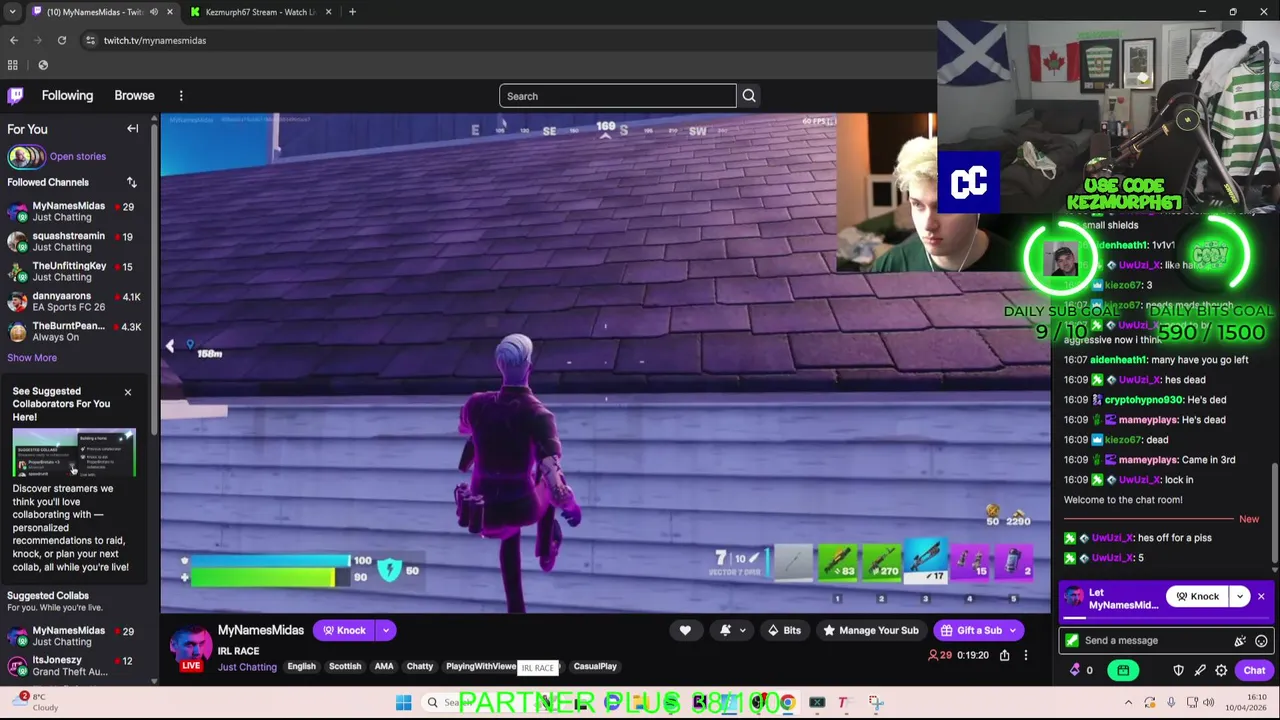This screenshot has height=720, width=1280.
Task: Close the Suggested Collaborators card
Action: click(x=128, y=392)
